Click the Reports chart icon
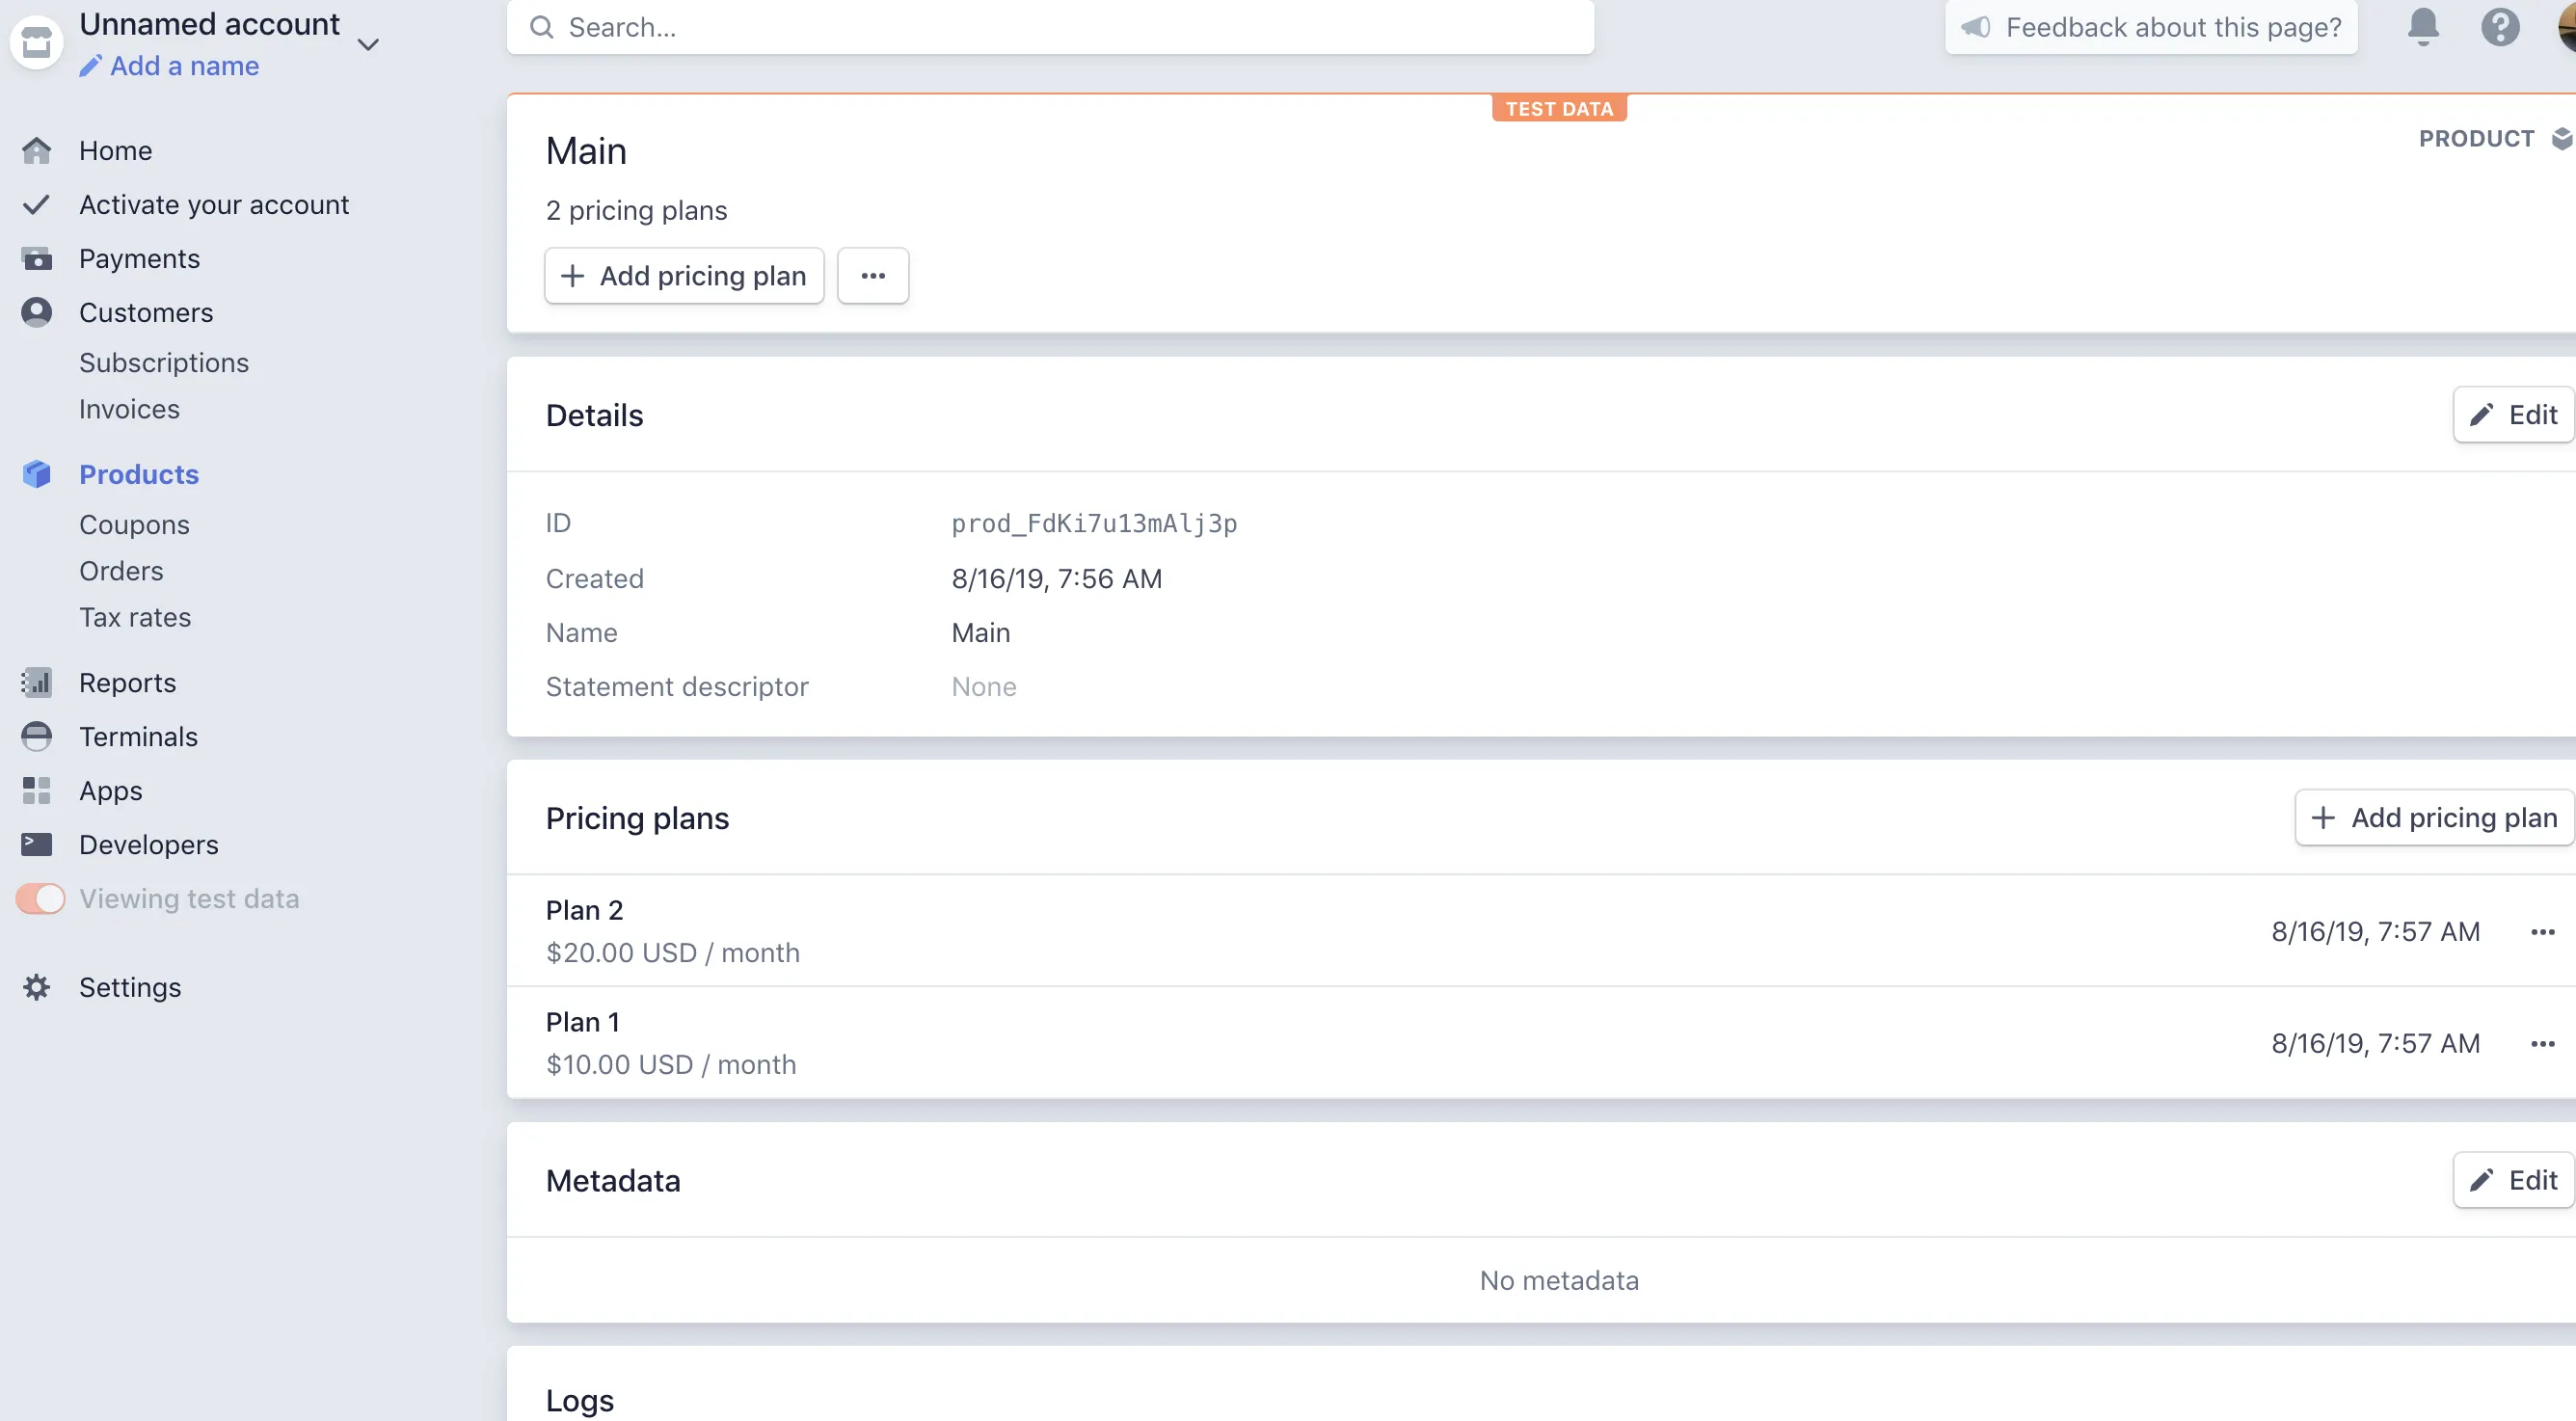The height and width of the screenshot is (1421, 2576). click(x=37, y=683)
